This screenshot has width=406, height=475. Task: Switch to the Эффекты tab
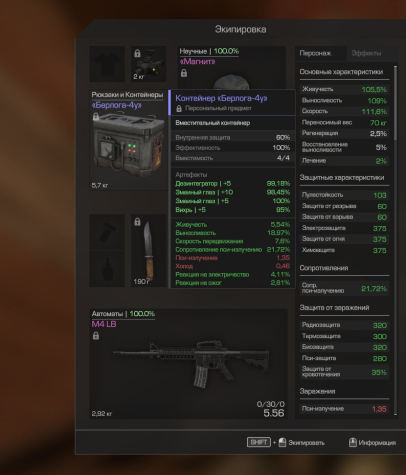pos(366,53)
